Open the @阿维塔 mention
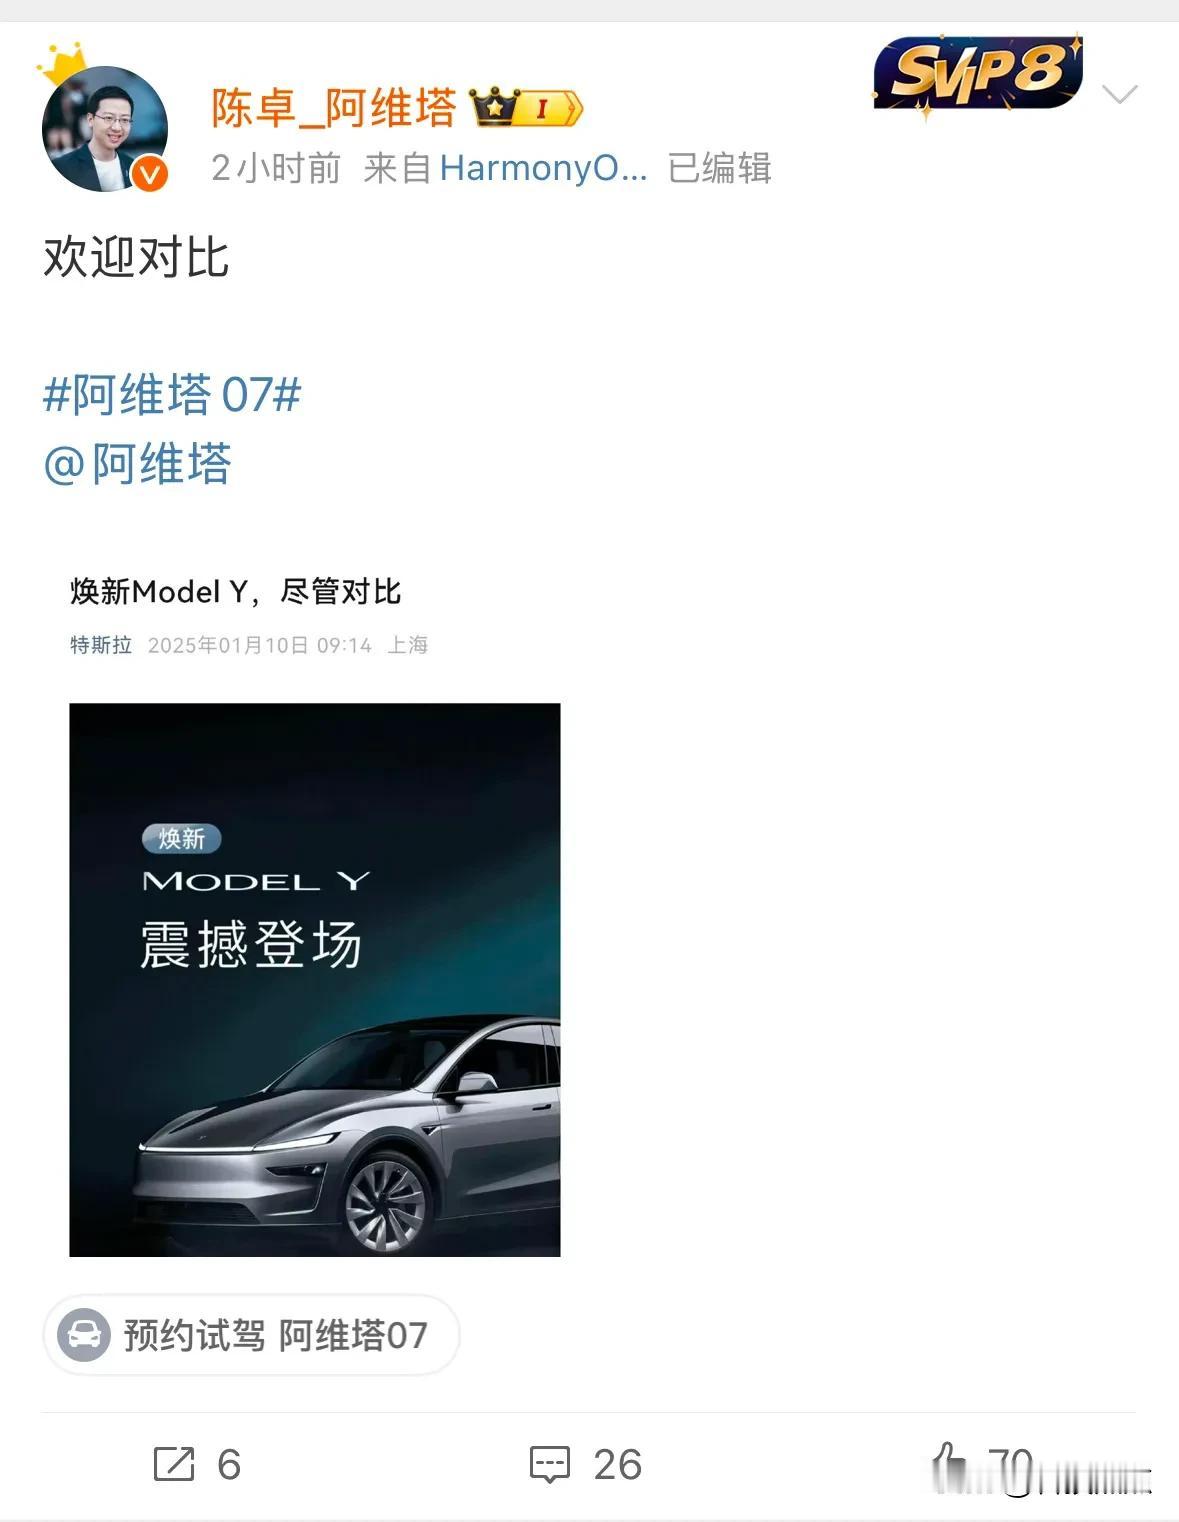 click(138, 464)
